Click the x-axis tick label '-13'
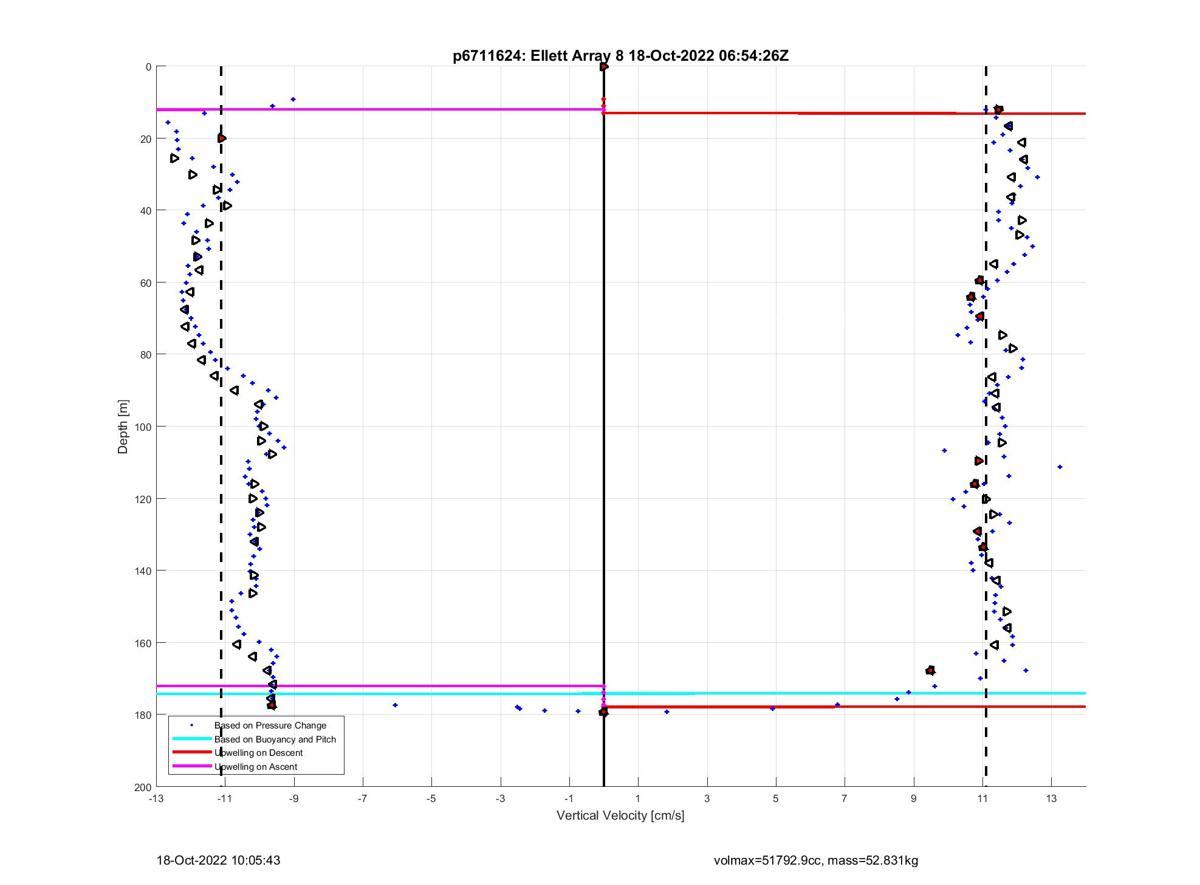Screen dimensions: 1200x885 [156, 799]
